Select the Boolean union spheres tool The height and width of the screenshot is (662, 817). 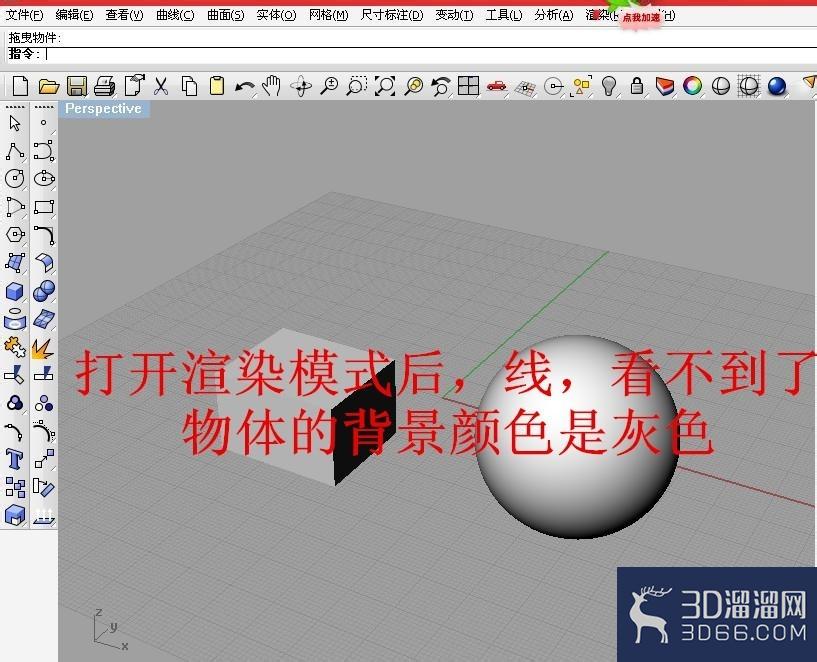[x=44, y=291]
